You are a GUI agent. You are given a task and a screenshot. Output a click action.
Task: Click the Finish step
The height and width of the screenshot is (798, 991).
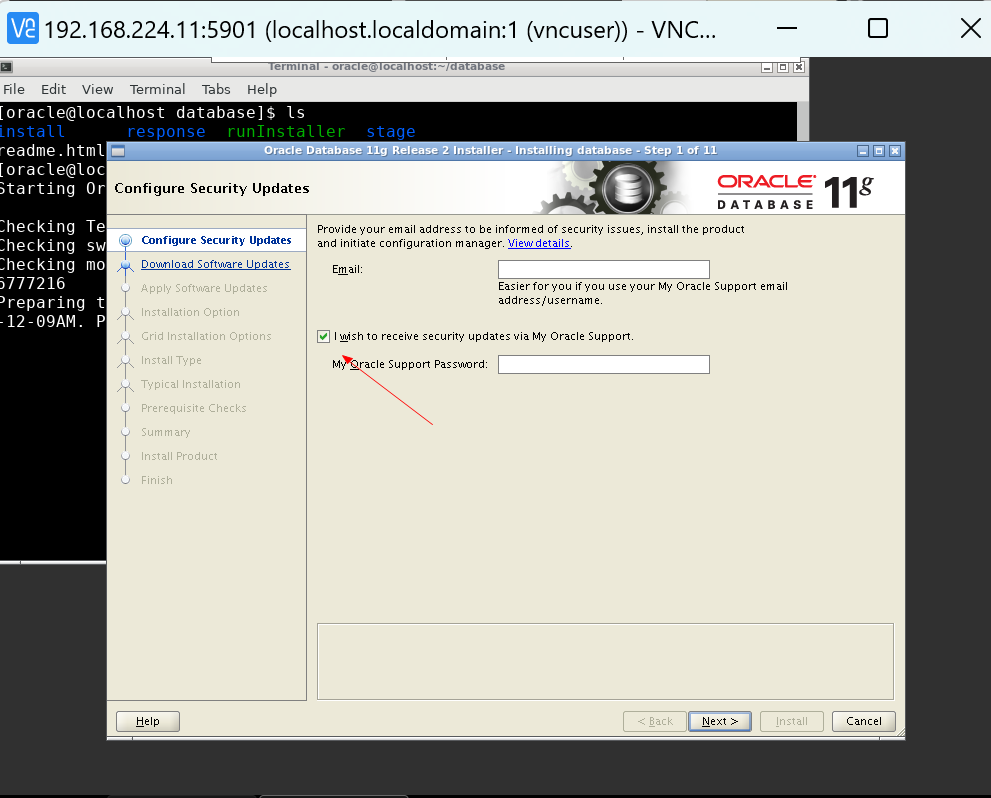[x=157, y=480]
